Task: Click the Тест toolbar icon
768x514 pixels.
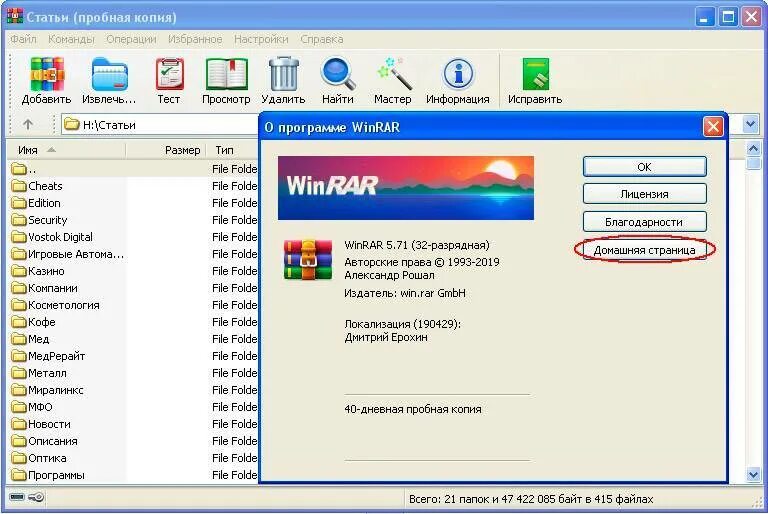Action: (x=169, y=73)
